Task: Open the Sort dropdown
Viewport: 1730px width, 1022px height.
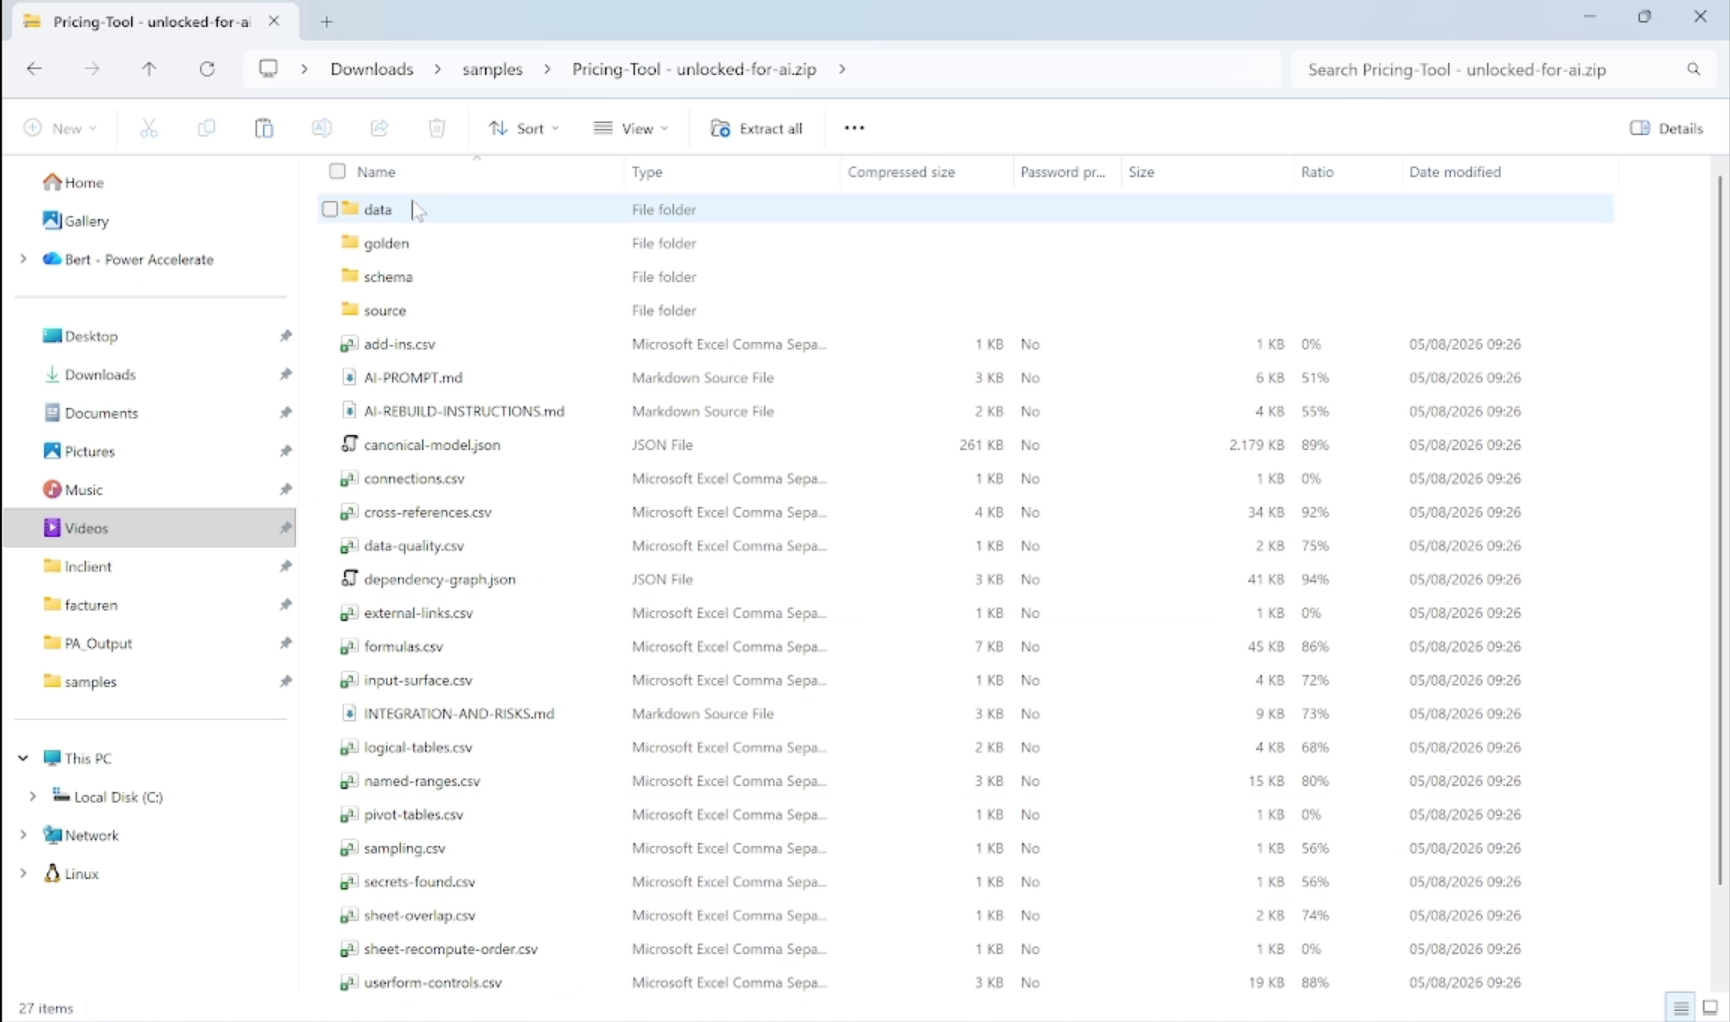Action: click(524, 128)
